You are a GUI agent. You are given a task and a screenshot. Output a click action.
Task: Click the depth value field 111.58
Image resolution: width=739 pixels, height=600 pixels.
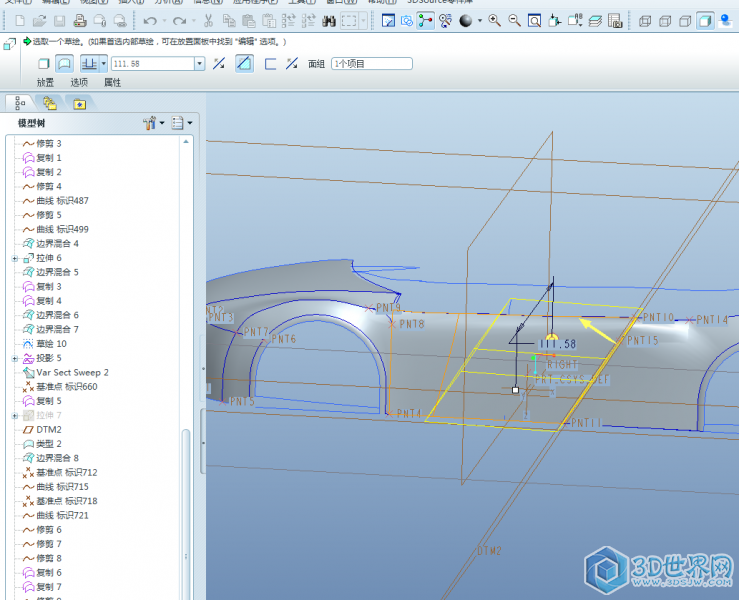153,64
